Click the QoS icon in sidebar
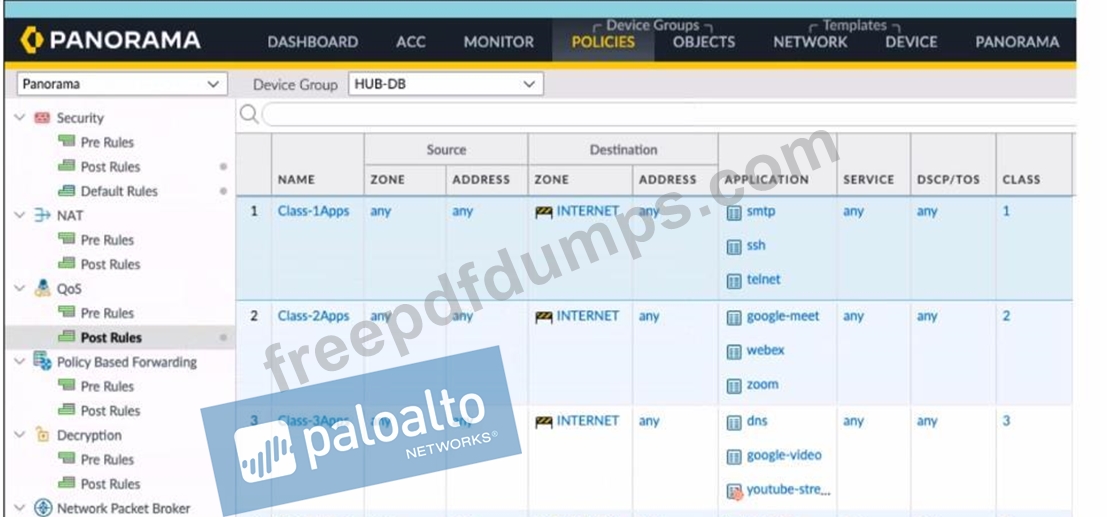 point(42,289)
